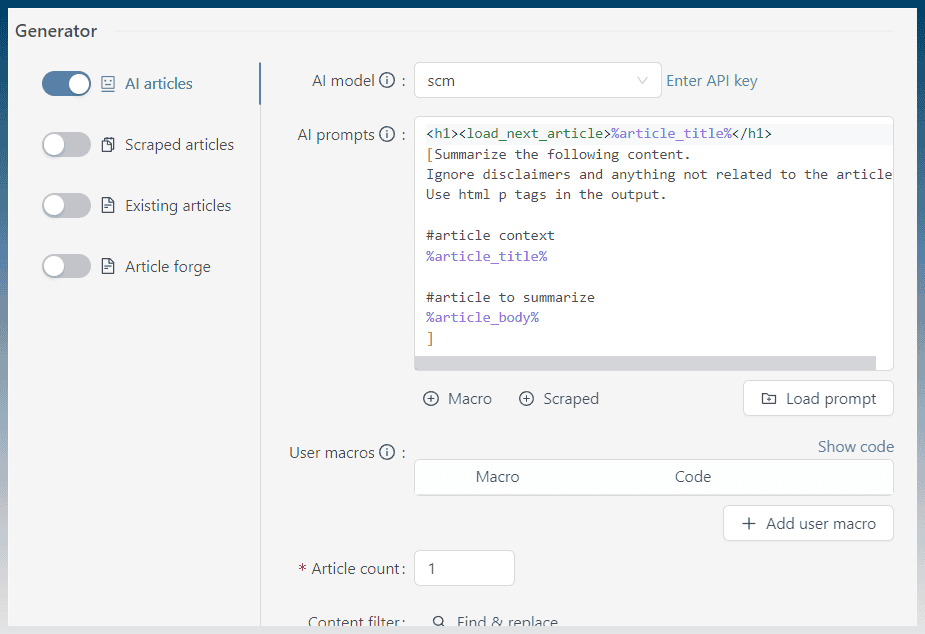Viewport: 925px width, 634px height.
Task: Open the AI model scm dropdown
Action: pyautogui.click(x=537, y=80)
